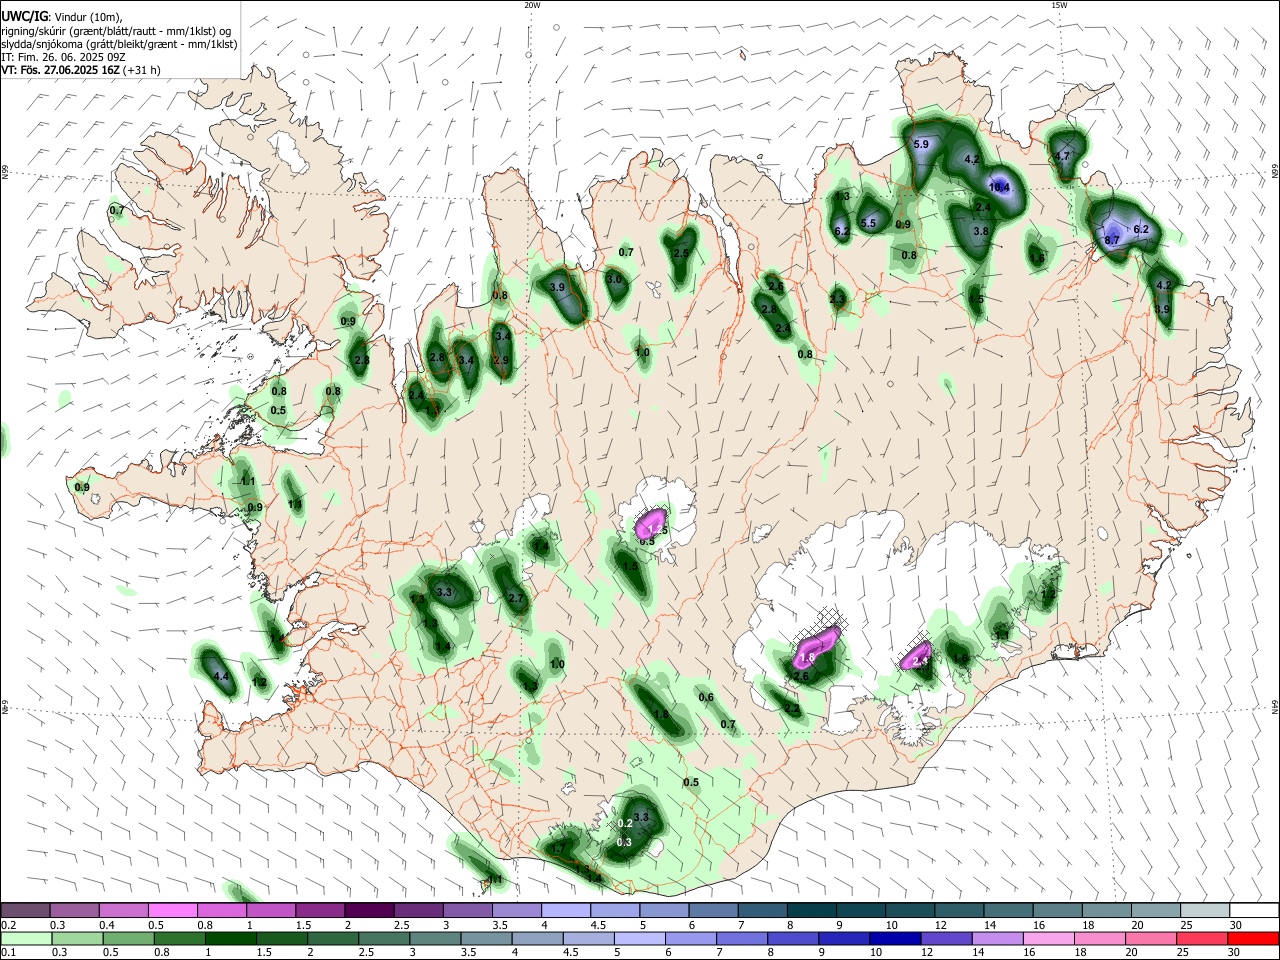This screenshot has width=1280, height=960.
Task: Click the 3.8 precipitation value
Action: 981,231
